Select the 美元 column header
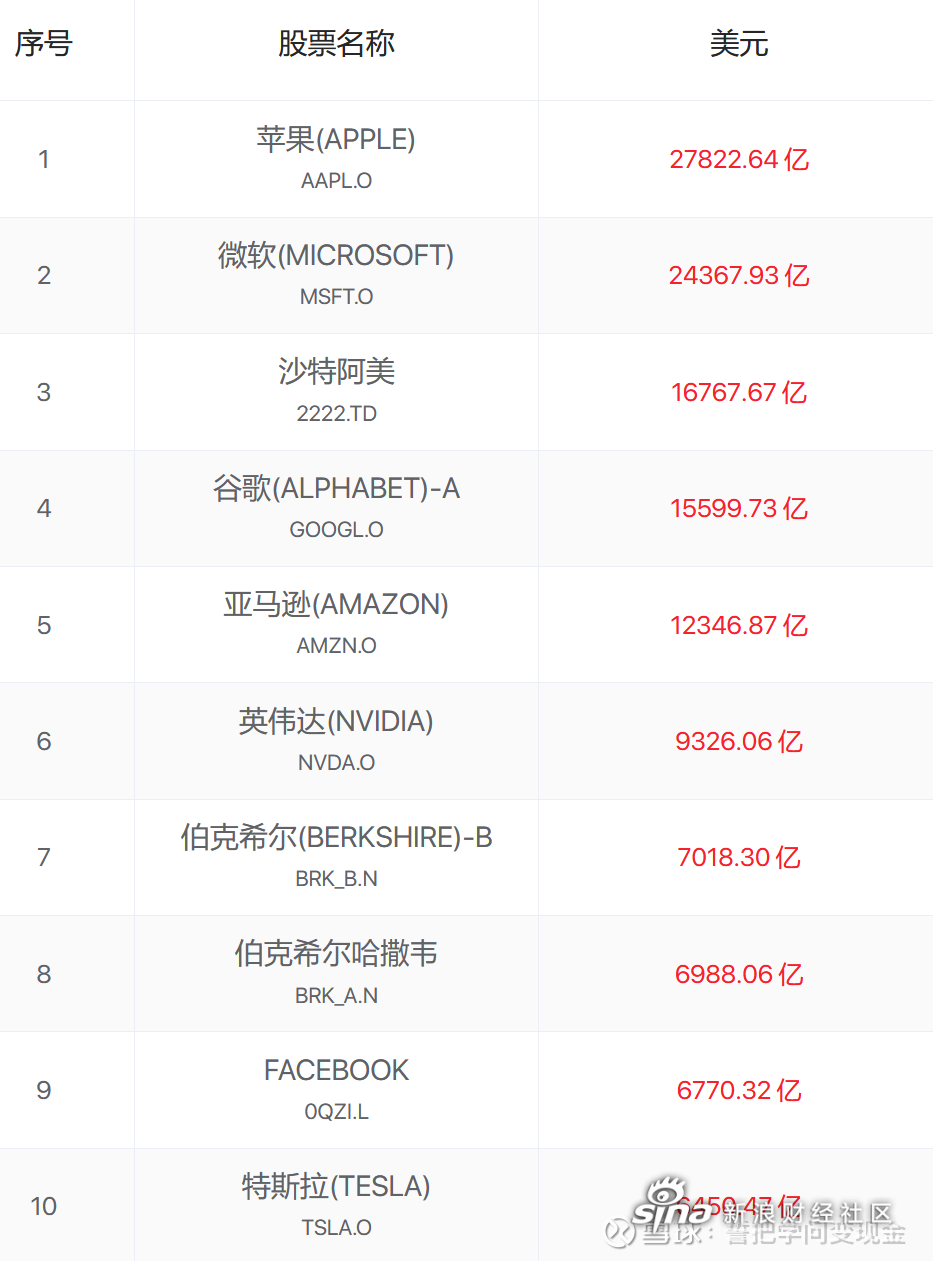 pyautogui.click(x=739, y=44)
